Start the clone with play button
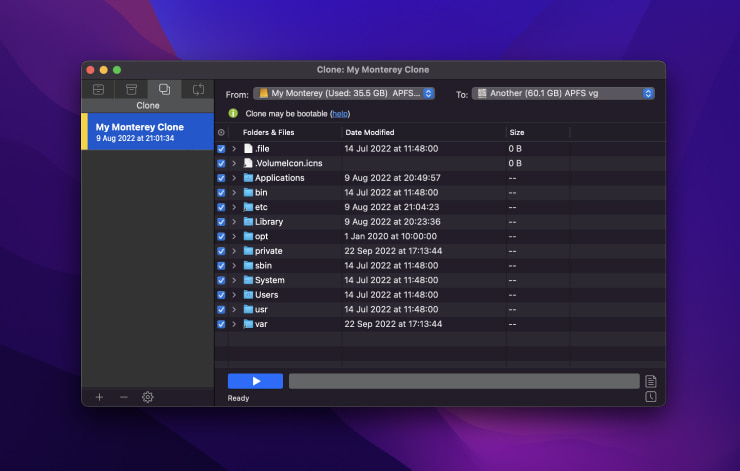Viewport: 740px width, 471px height. [x=255, y=381]
